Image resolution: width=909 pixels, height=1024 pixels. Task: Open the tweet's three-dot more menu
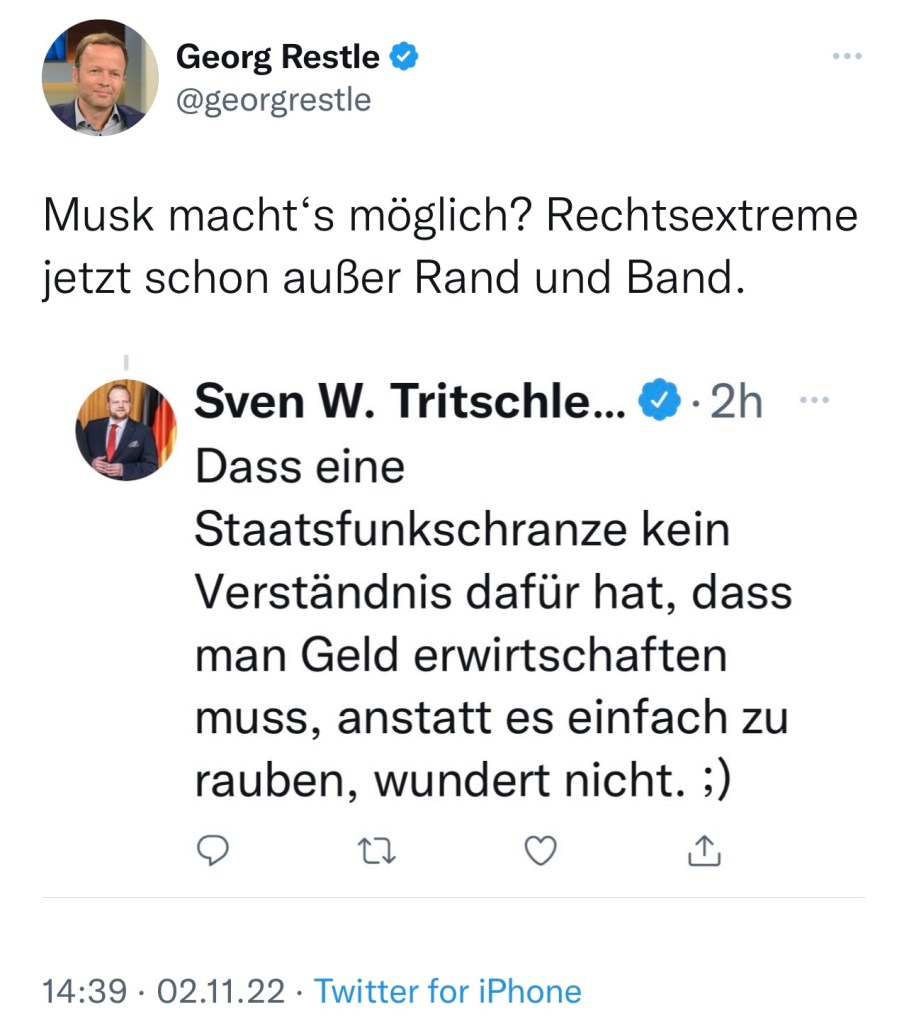(x=846, y=56)
